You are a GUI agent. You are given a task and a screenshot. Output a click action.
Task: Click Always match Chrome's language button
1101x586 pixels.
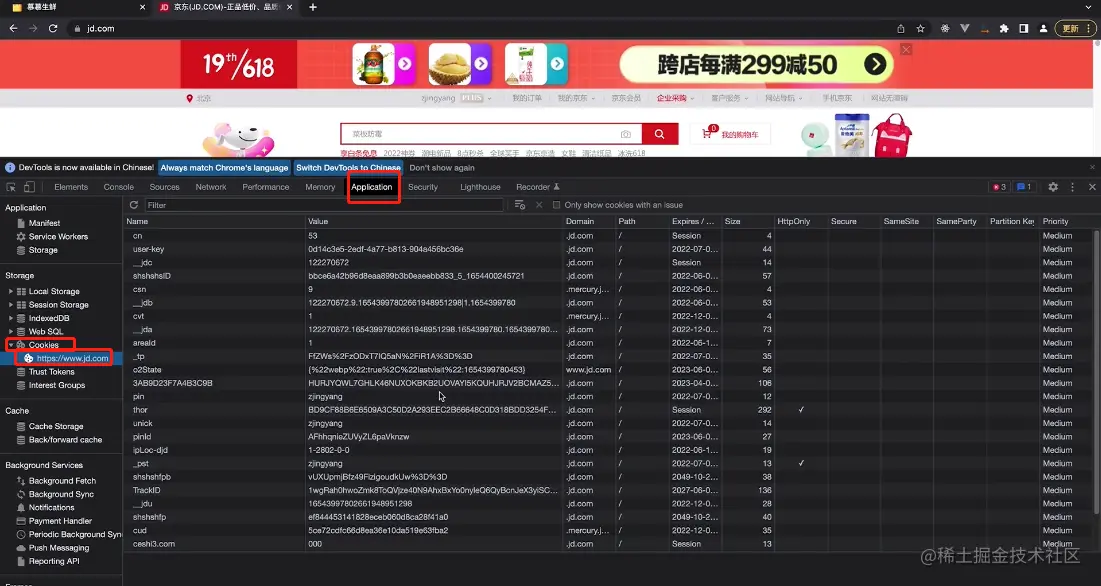coord(224,168)
